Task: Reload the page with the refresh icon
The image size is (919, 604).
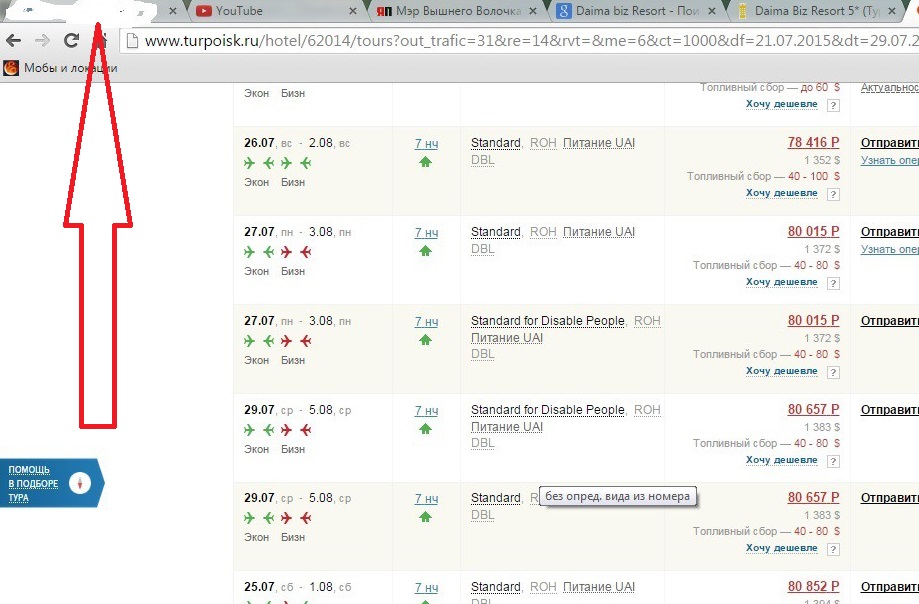Action: click(72, 40)
